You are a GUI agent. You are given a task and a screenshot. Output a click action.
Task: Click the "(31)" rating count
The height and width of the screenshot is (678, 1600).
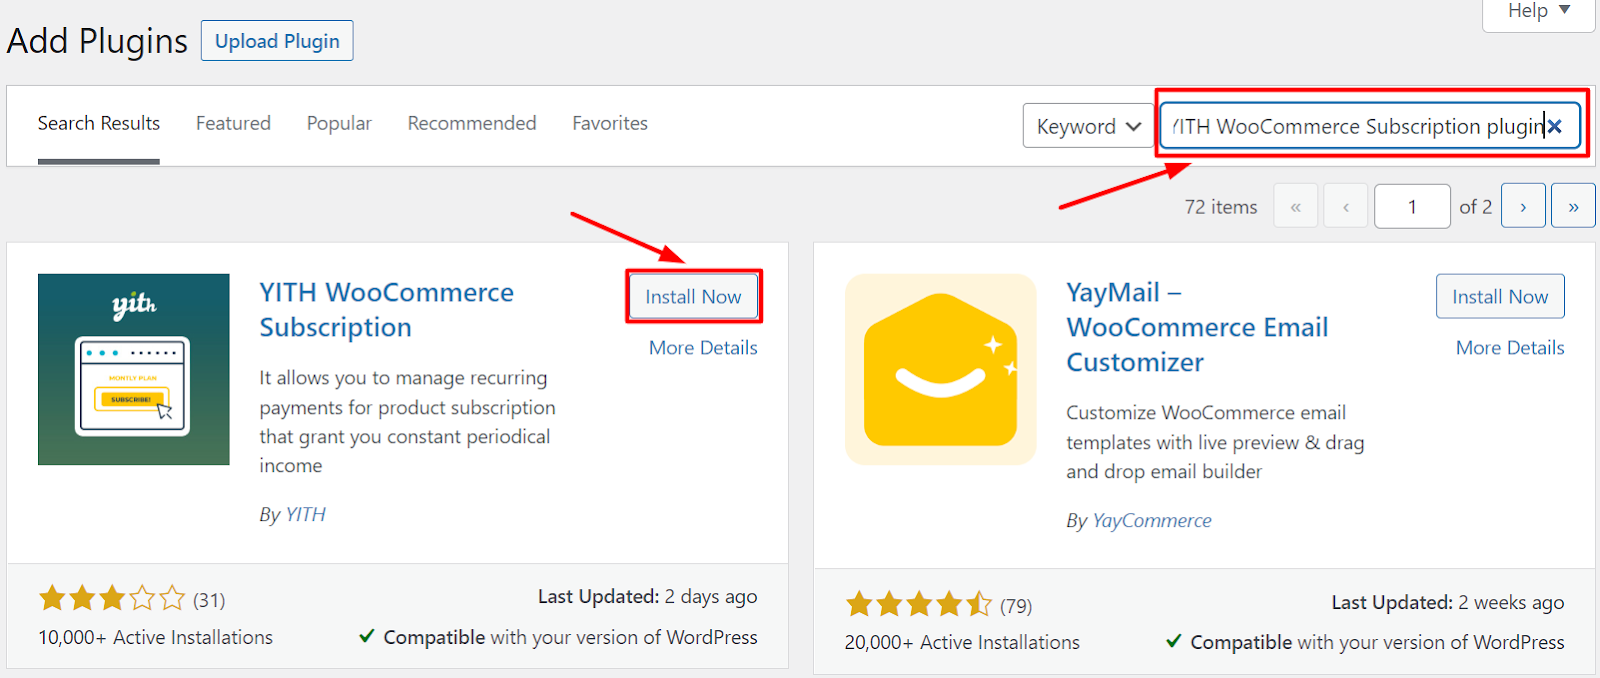209,600
